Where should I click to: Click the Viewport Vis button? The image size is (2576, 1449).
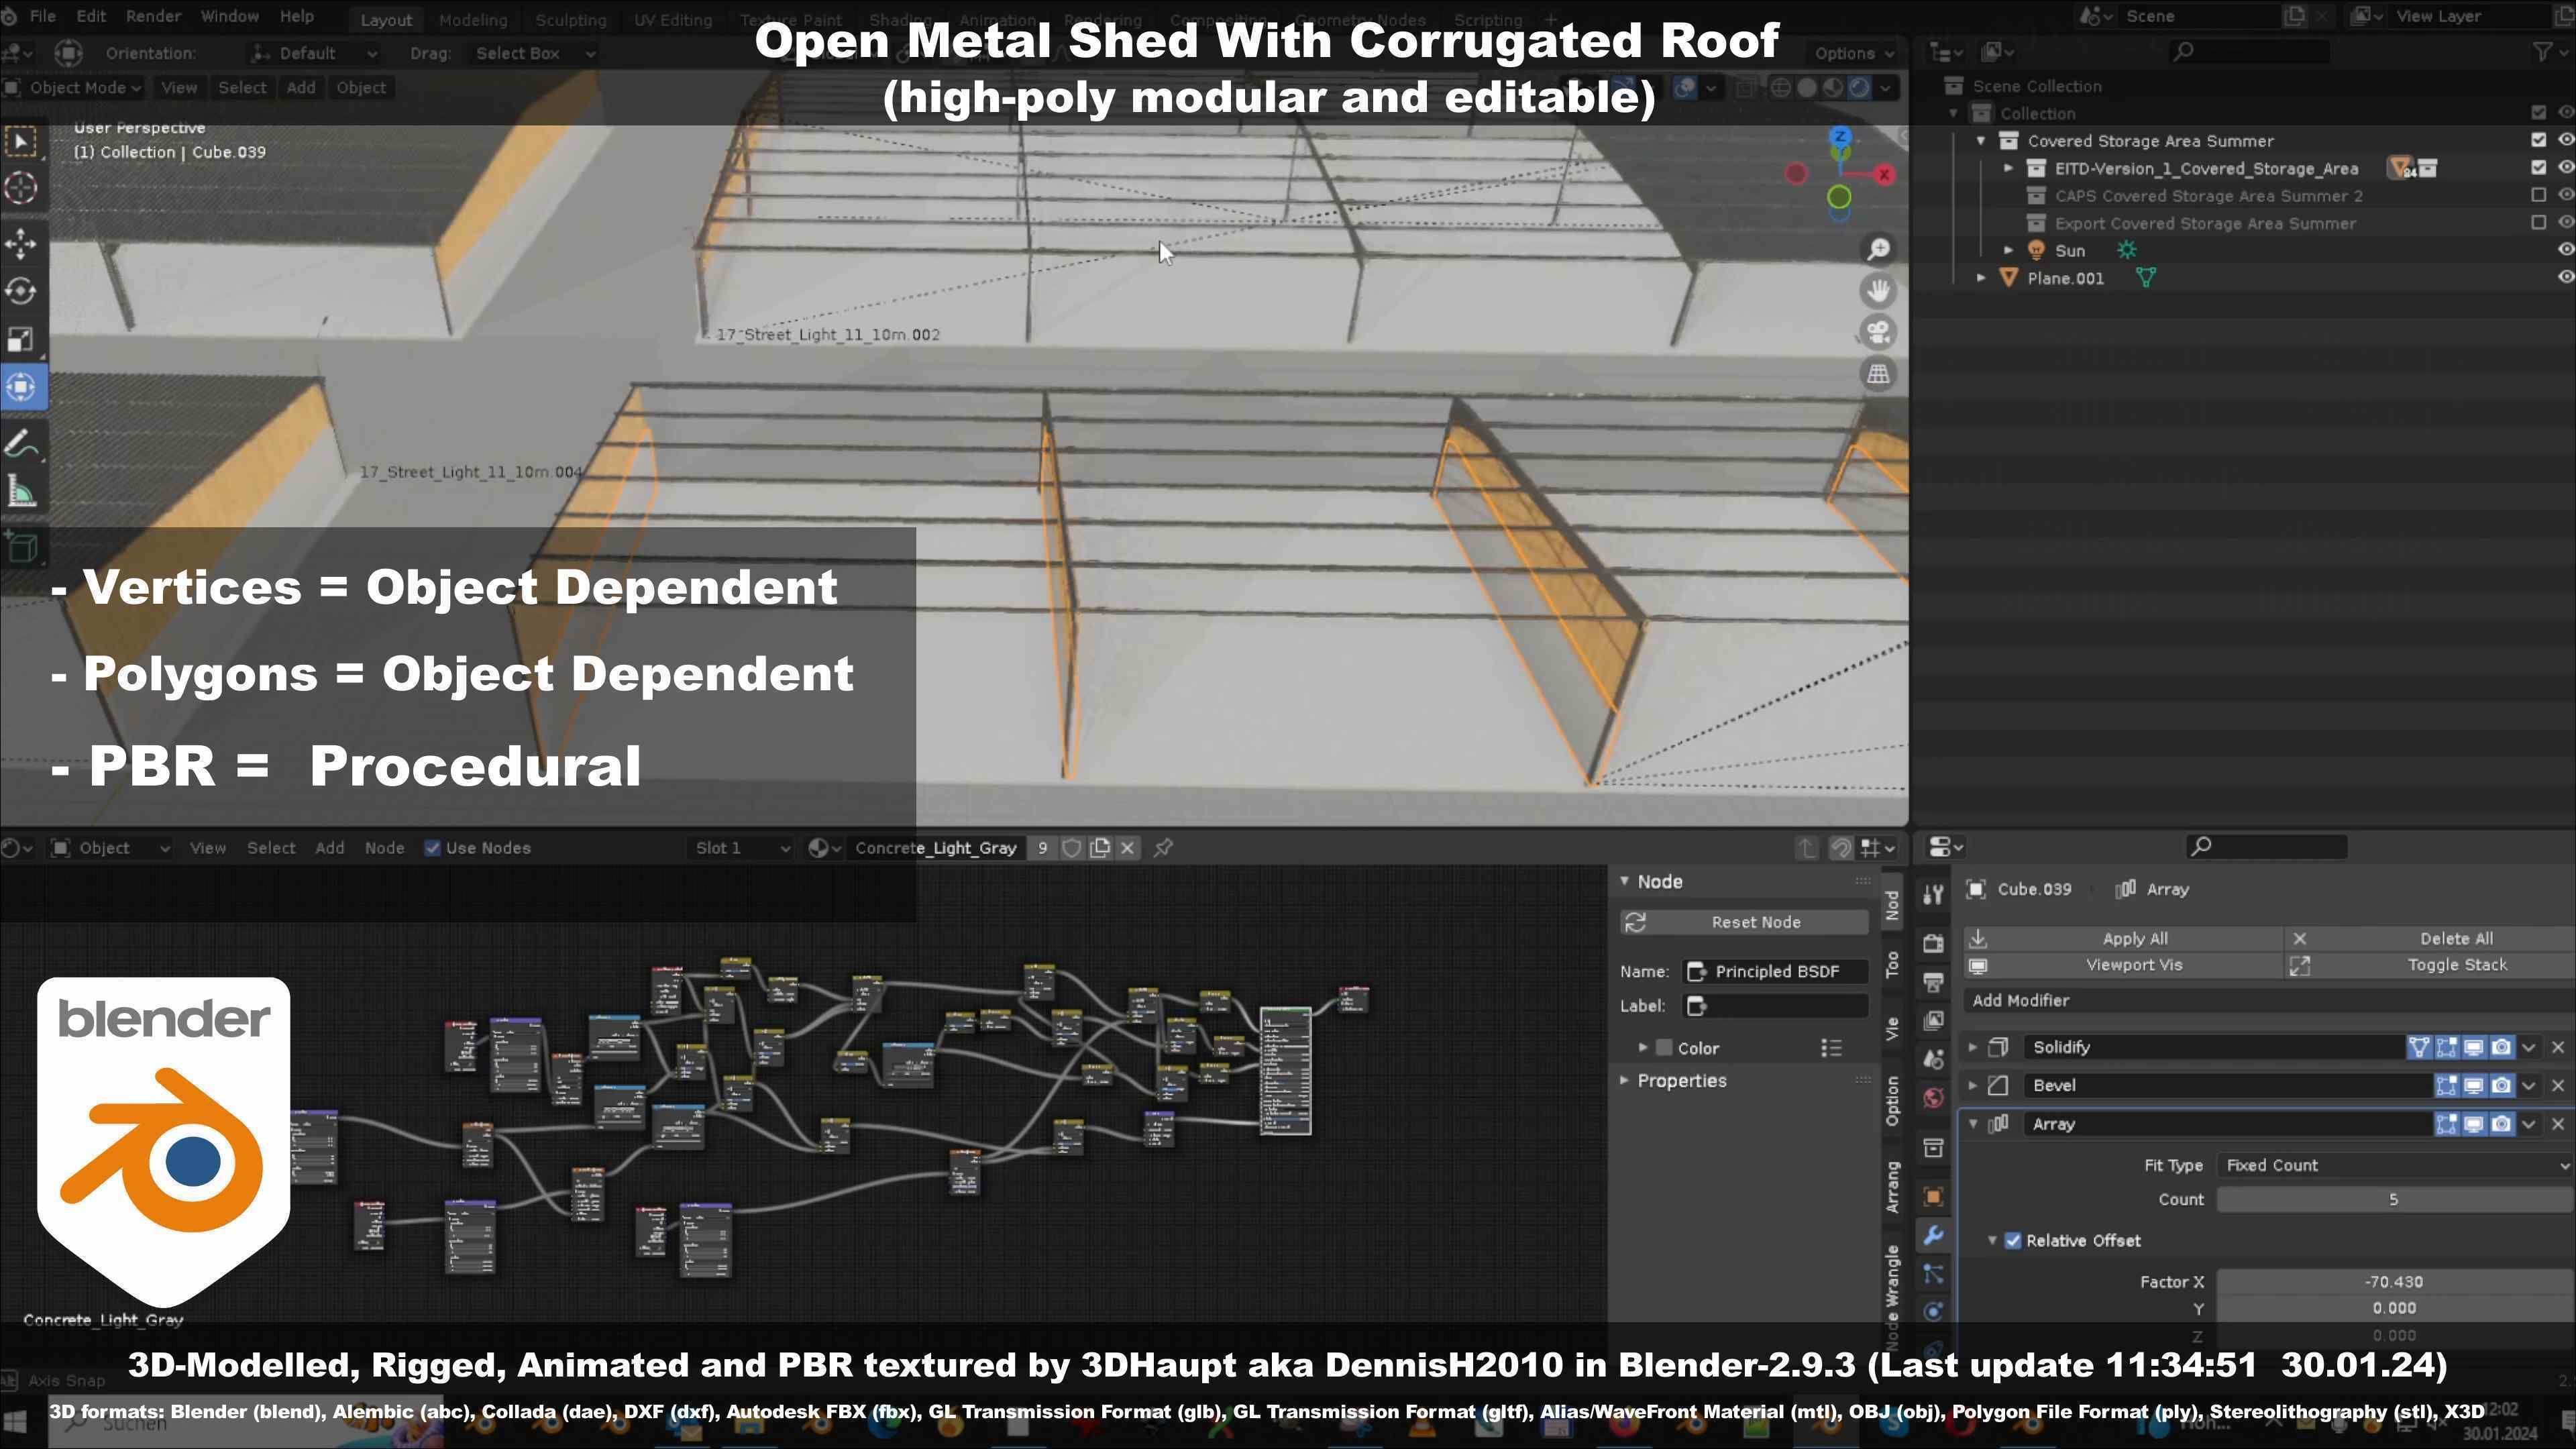(x=2124, y=965)
